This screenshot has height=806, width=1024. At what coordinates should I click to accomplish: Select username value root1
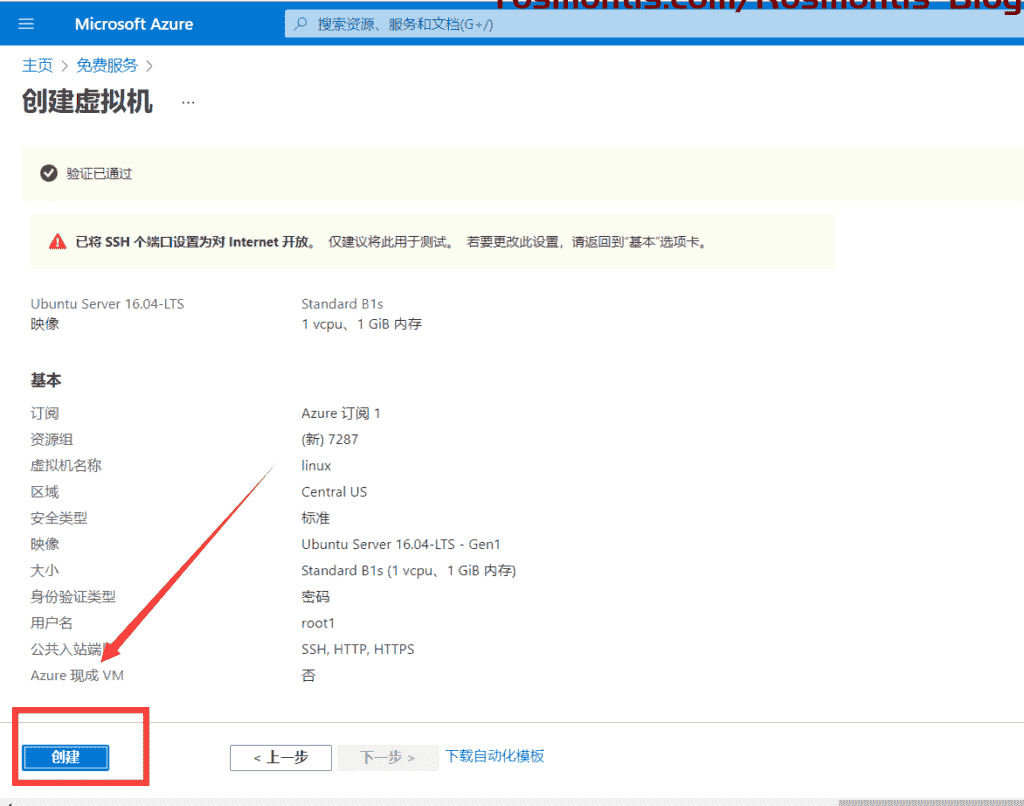click(x=318, y=623)
